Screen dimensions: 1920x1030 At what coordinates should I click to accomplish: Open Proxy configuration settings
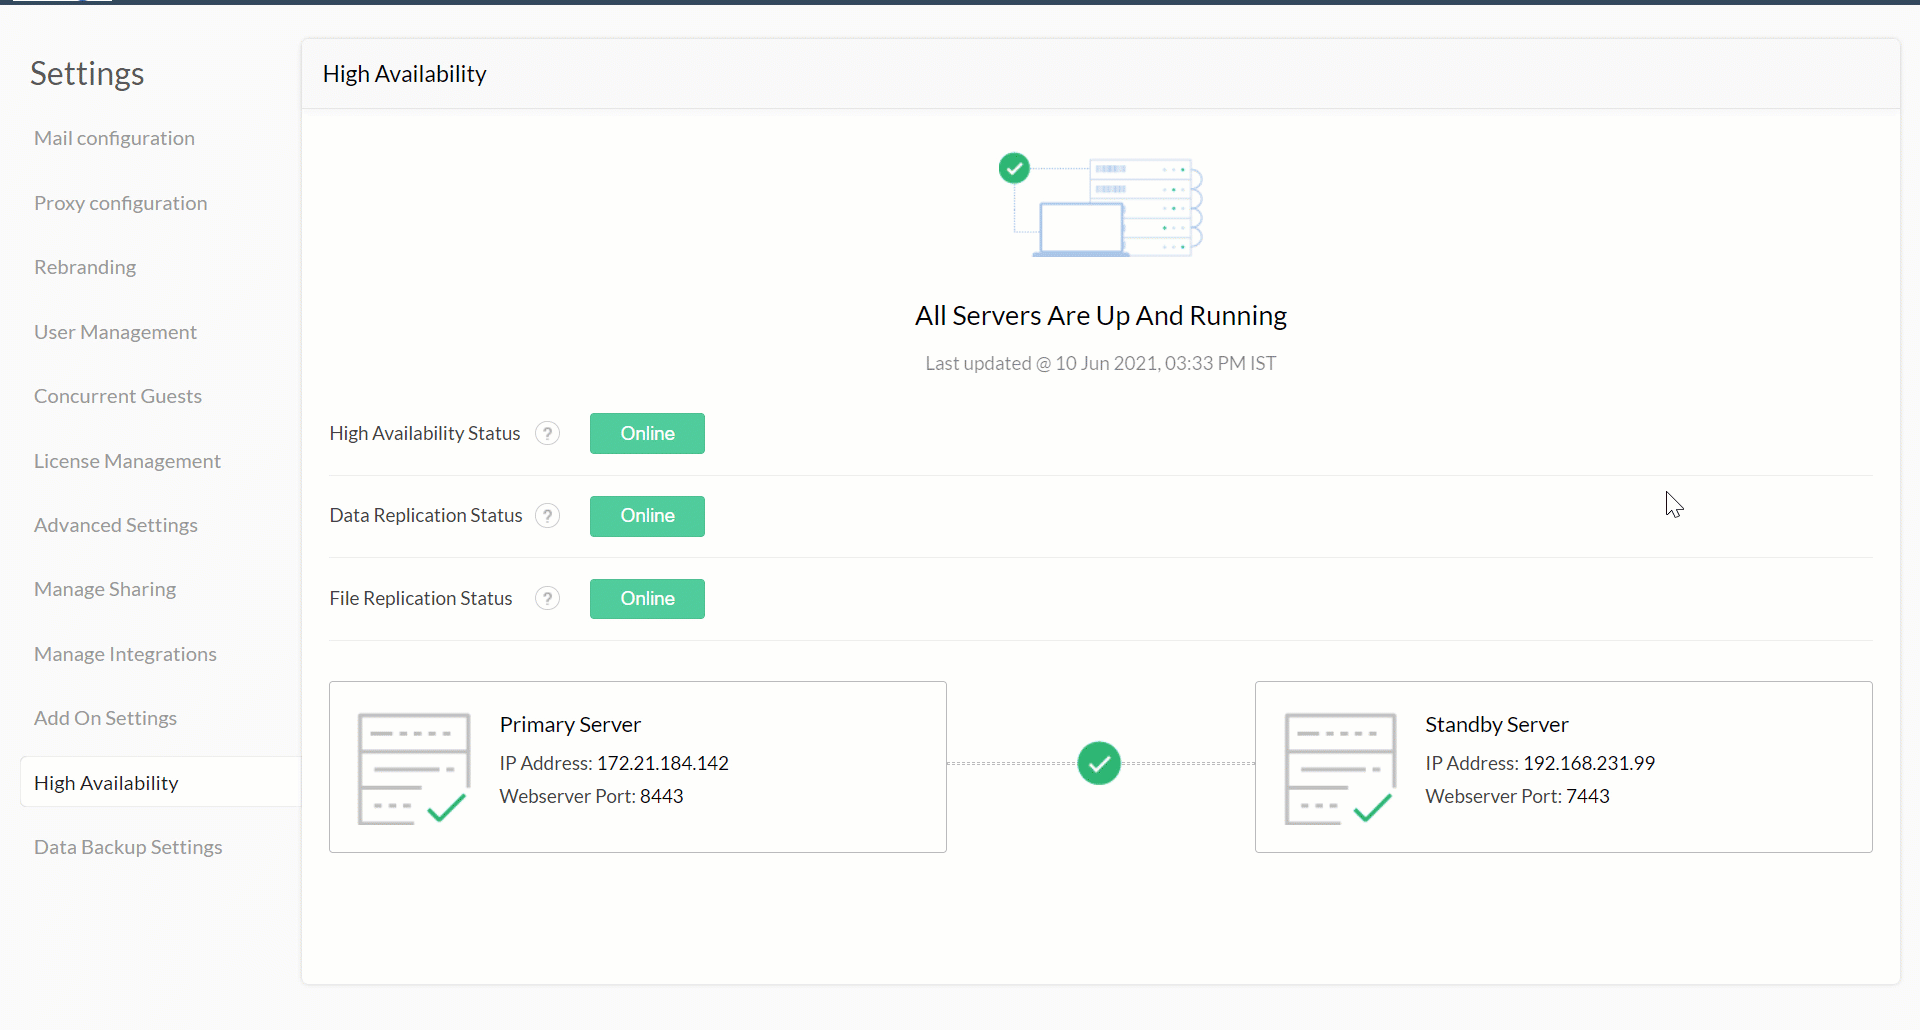click(120, 202)
